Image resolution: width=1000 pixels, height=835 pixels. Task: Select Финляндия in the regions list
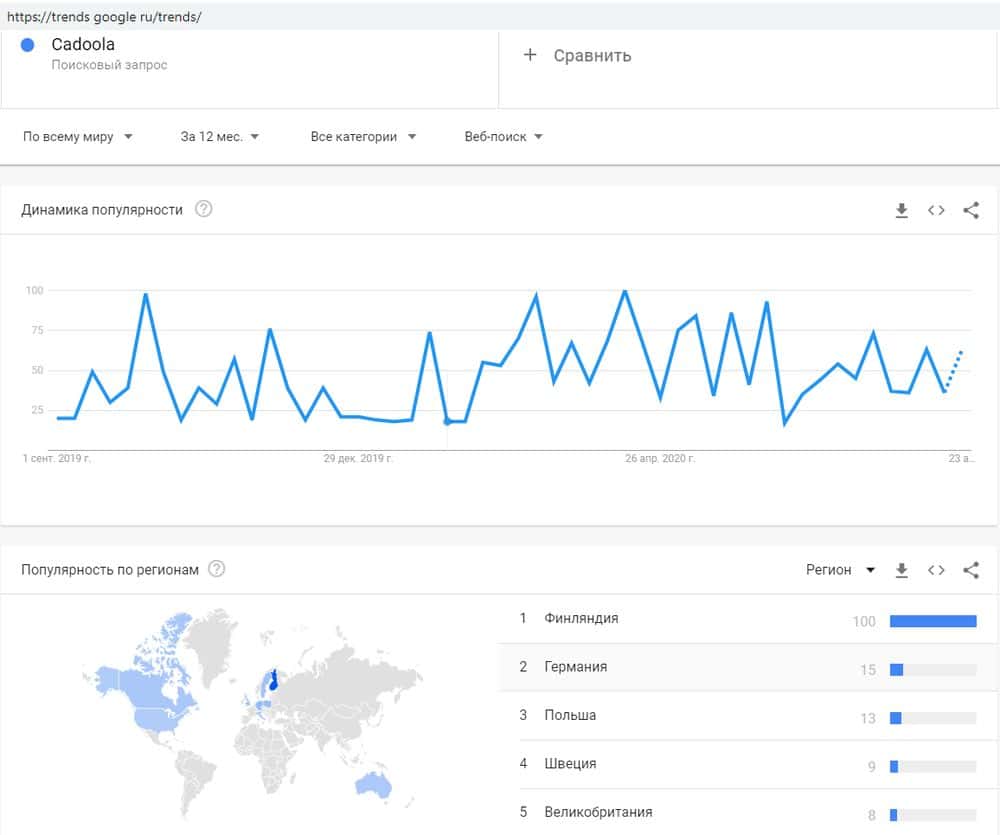tap(581, 619)
